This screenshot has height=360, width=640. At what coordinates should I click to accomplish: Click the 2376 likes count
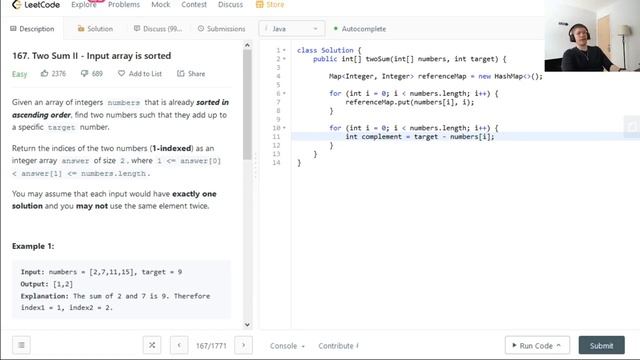click(x=58, y=73)
